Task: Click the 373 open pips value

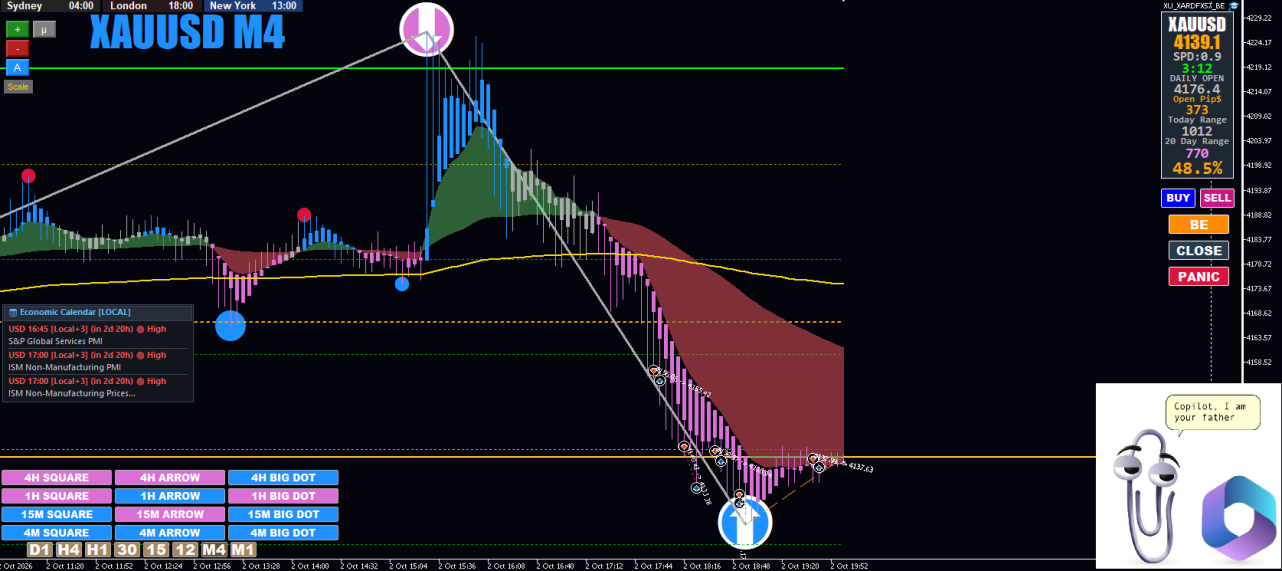Action: tap(1197, 110)
